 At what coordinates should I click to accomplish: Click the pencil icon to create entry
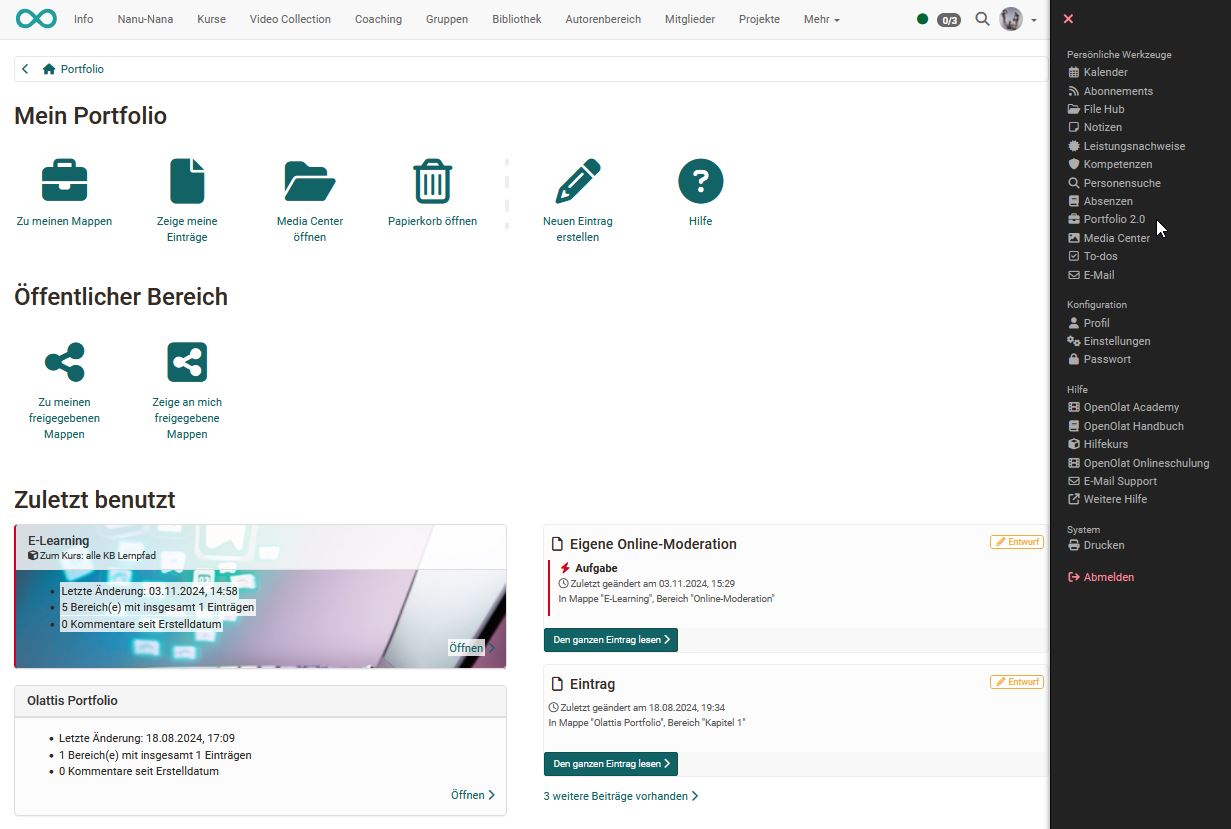coord(577,182)
